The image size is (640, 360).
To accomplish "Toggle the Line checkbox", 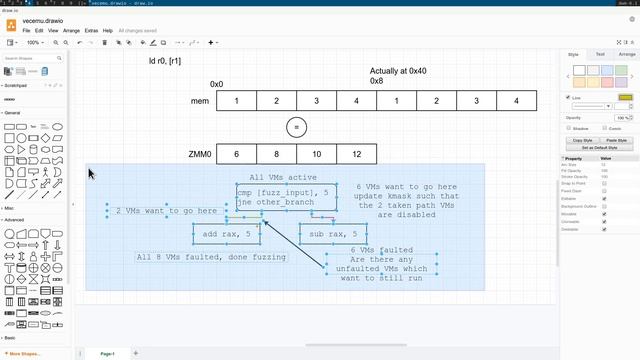I will pyautogui.click(x=568, y=98).
